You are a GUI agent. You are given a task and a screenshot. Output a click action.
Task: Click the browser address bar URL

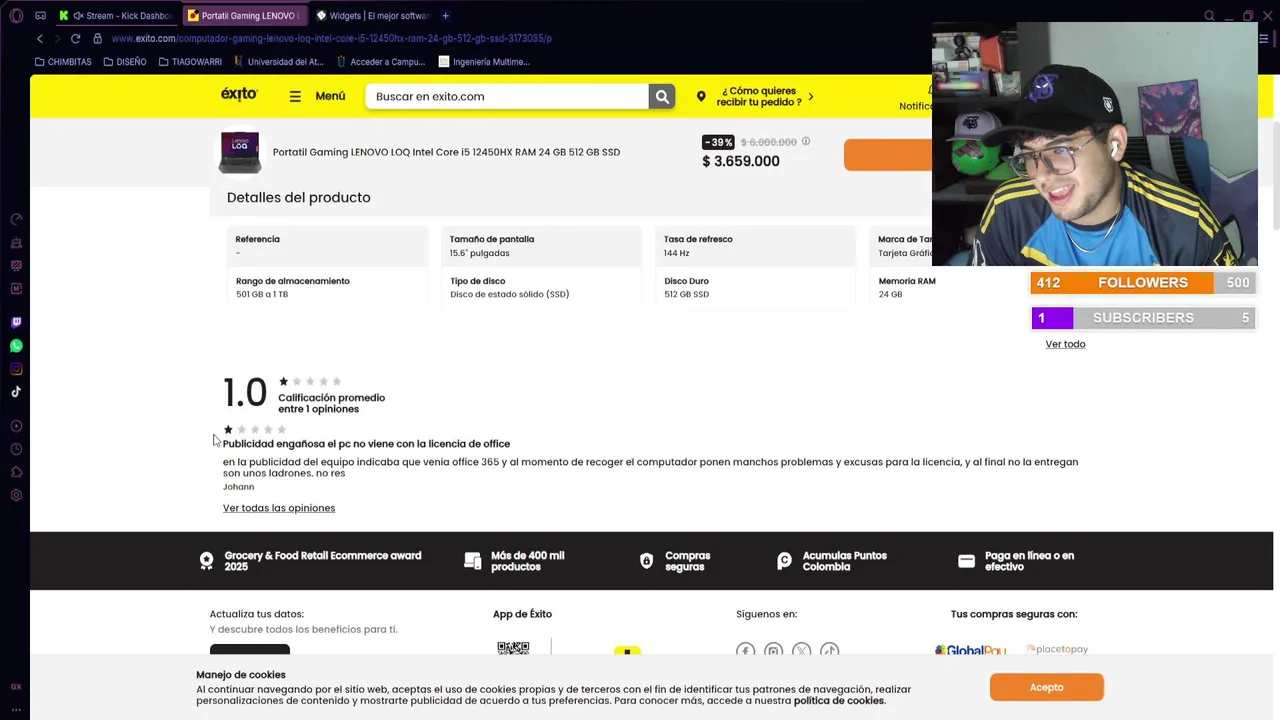point(332,38)
